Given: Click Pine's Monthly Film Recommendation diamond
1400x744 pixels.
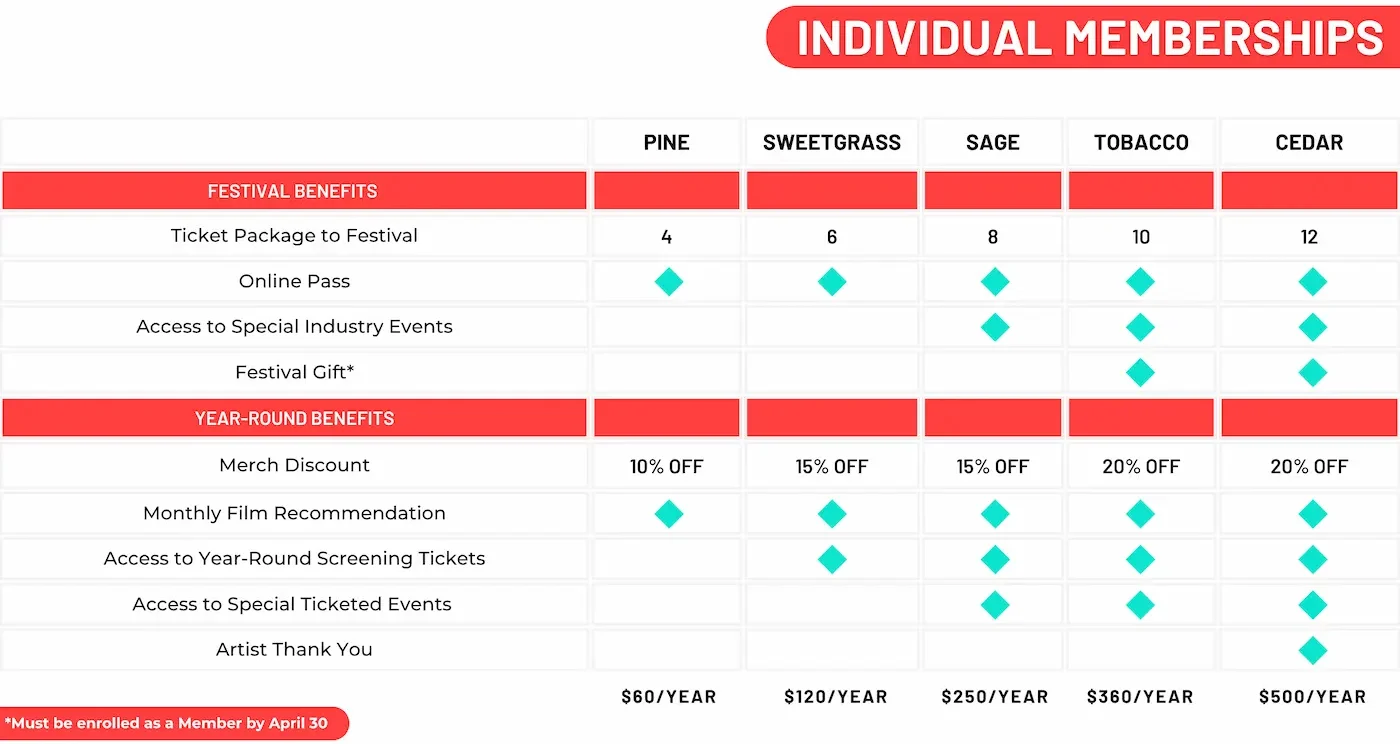Looking at the screenshot, I should (668, 514).
